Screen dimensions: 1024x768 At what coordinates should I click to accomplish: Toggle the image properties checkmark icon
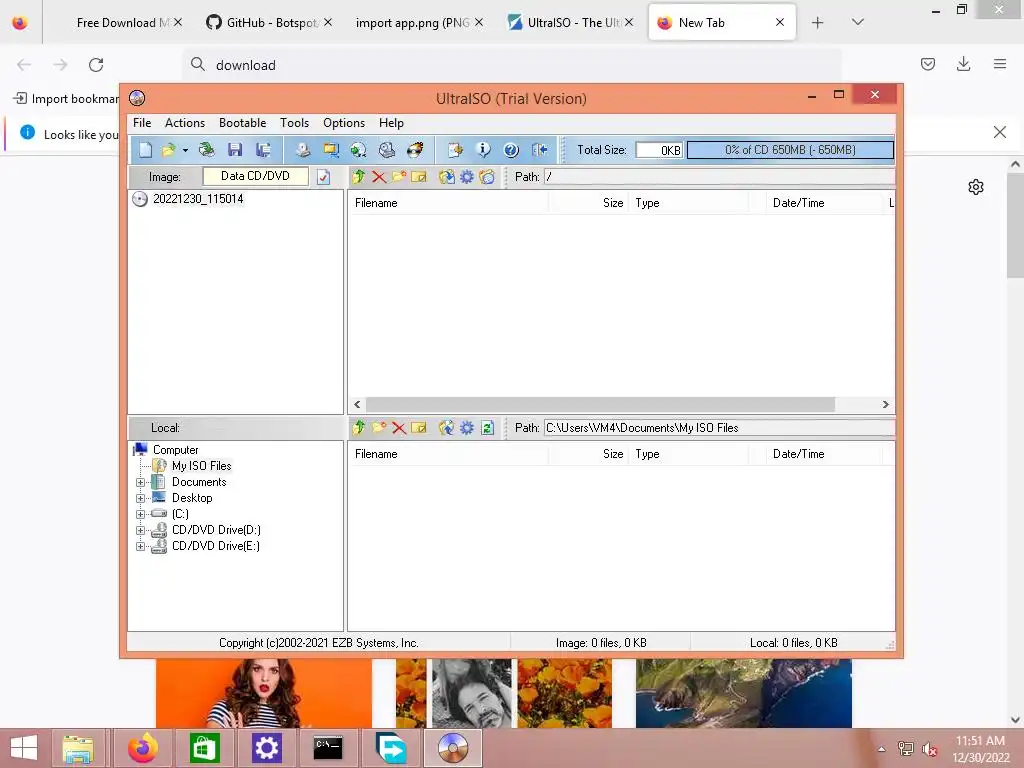[323, 177]
